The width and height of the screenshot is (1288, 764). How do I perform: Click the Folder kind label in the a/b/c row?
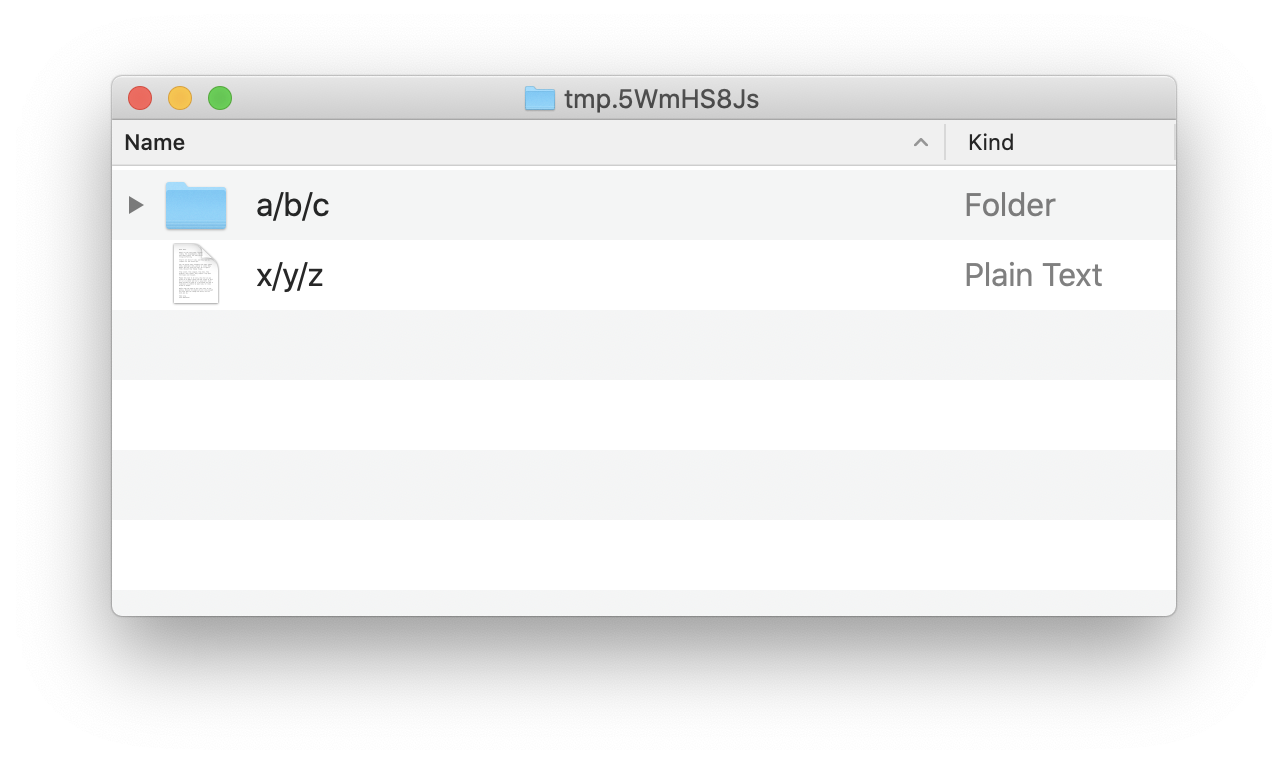1010,205
